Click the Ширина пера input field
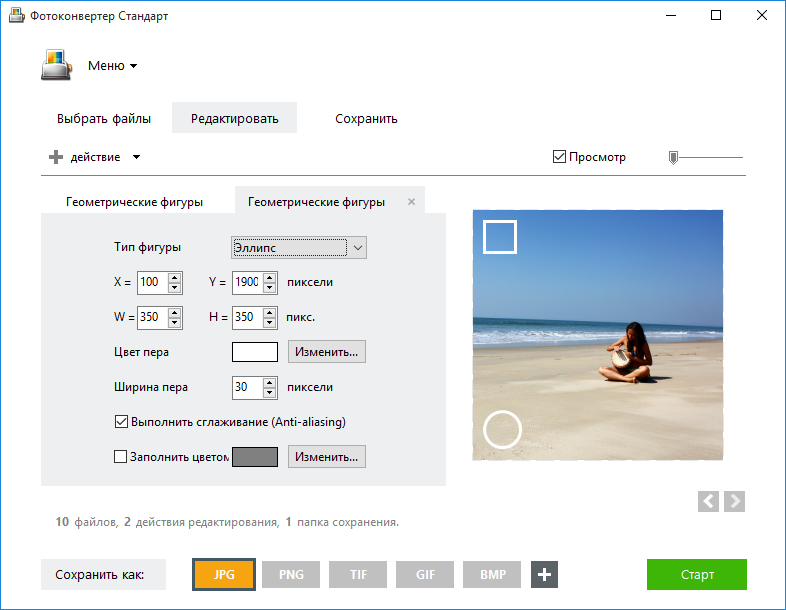 tap(247, 387)
